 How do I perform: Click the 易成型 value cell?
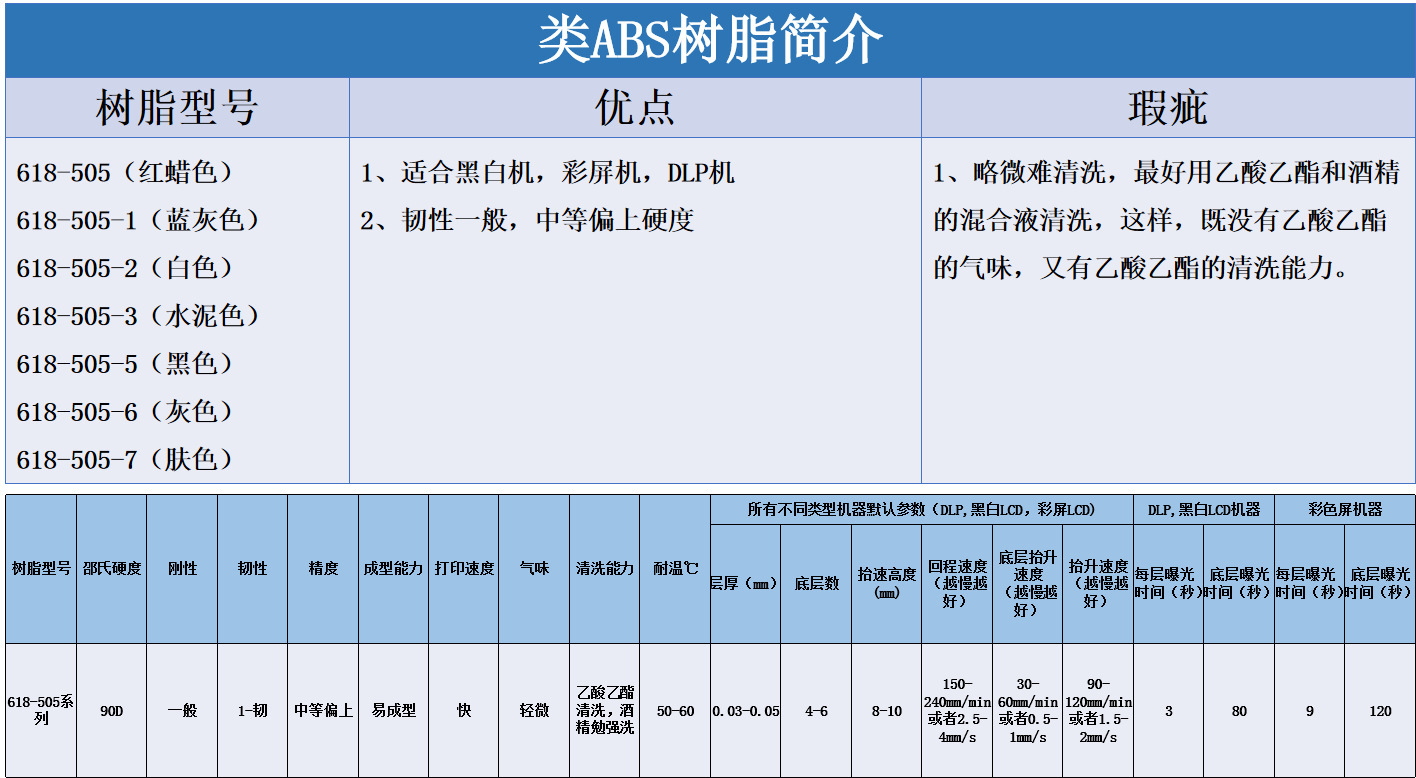coord(393,711)
